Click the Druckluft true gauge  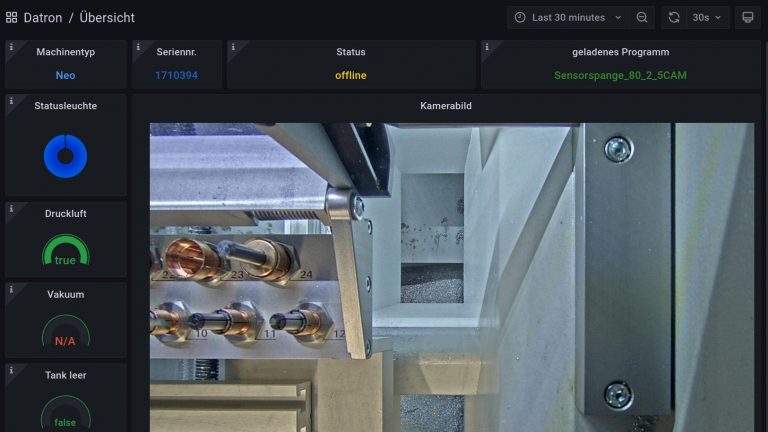pos(65,252)
